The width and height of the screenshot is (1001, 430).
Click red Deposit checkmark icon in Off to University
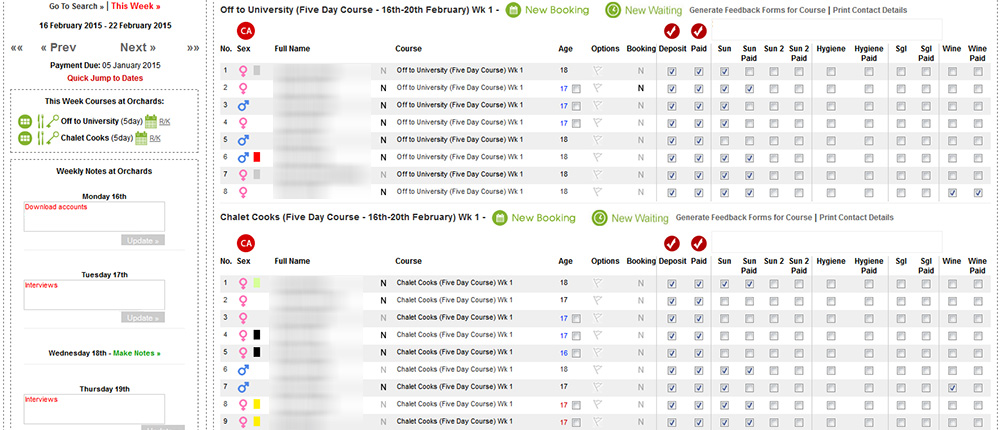[672, 31]
